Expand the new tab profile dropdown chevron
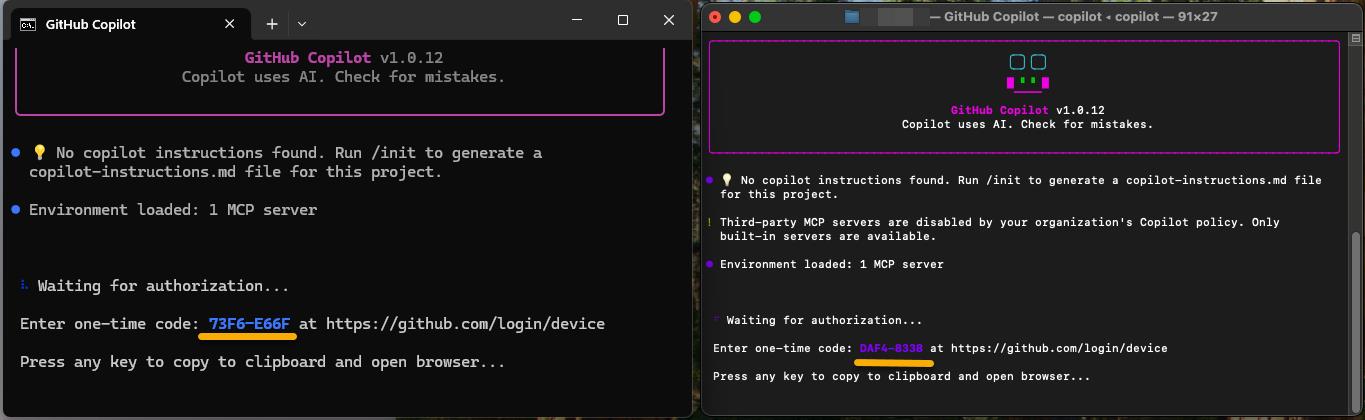 coord(302,24)
